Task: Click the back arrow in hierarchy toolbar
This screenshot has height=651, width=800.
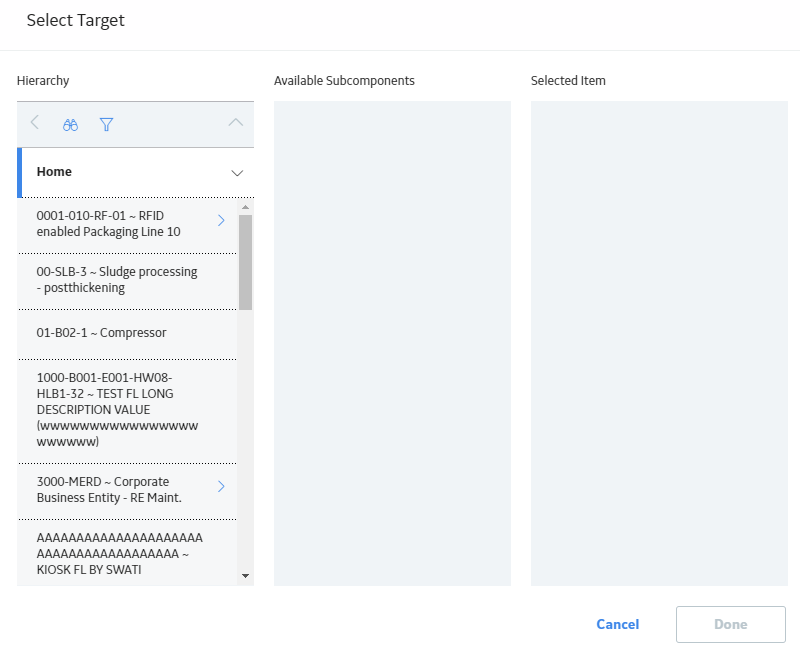Action: (35, 122)
